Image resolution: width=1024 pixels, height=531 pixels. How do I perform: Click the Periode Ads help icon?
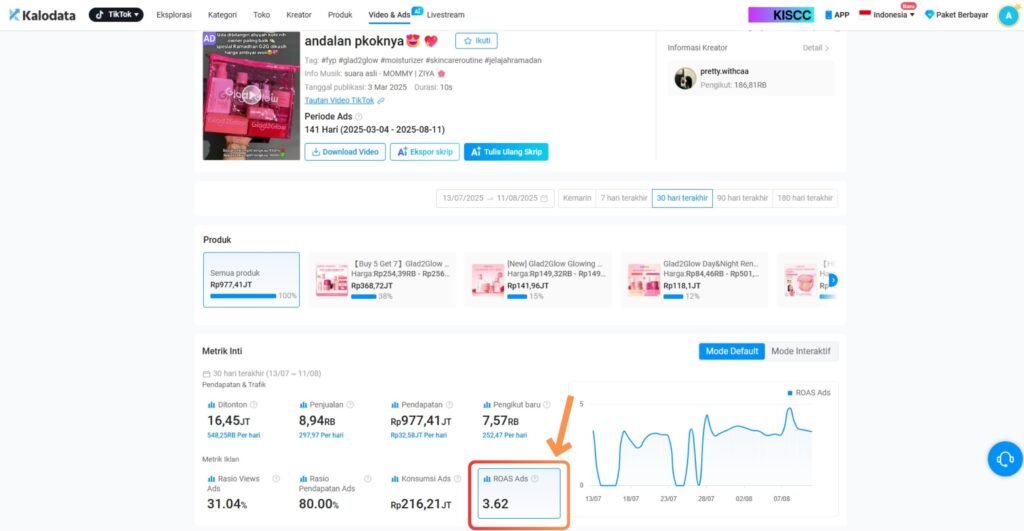(359, 116)
